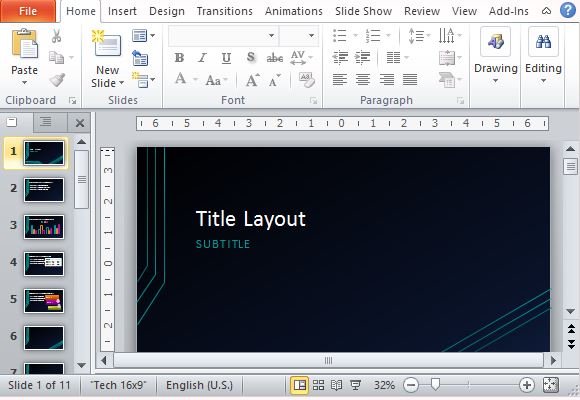580x400 pixels.
Task: Click the zoom slider handle
Action: point(435,385)
